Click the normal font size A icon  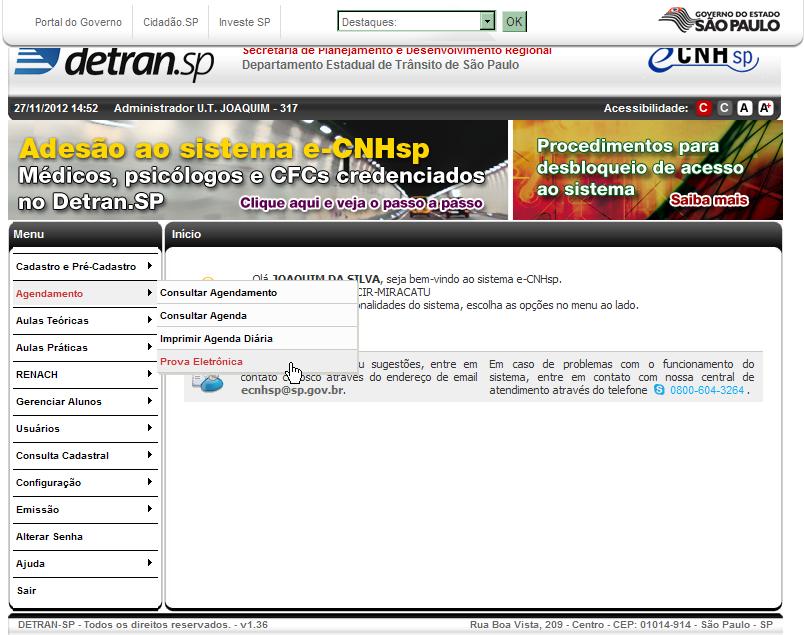(744, 108)
